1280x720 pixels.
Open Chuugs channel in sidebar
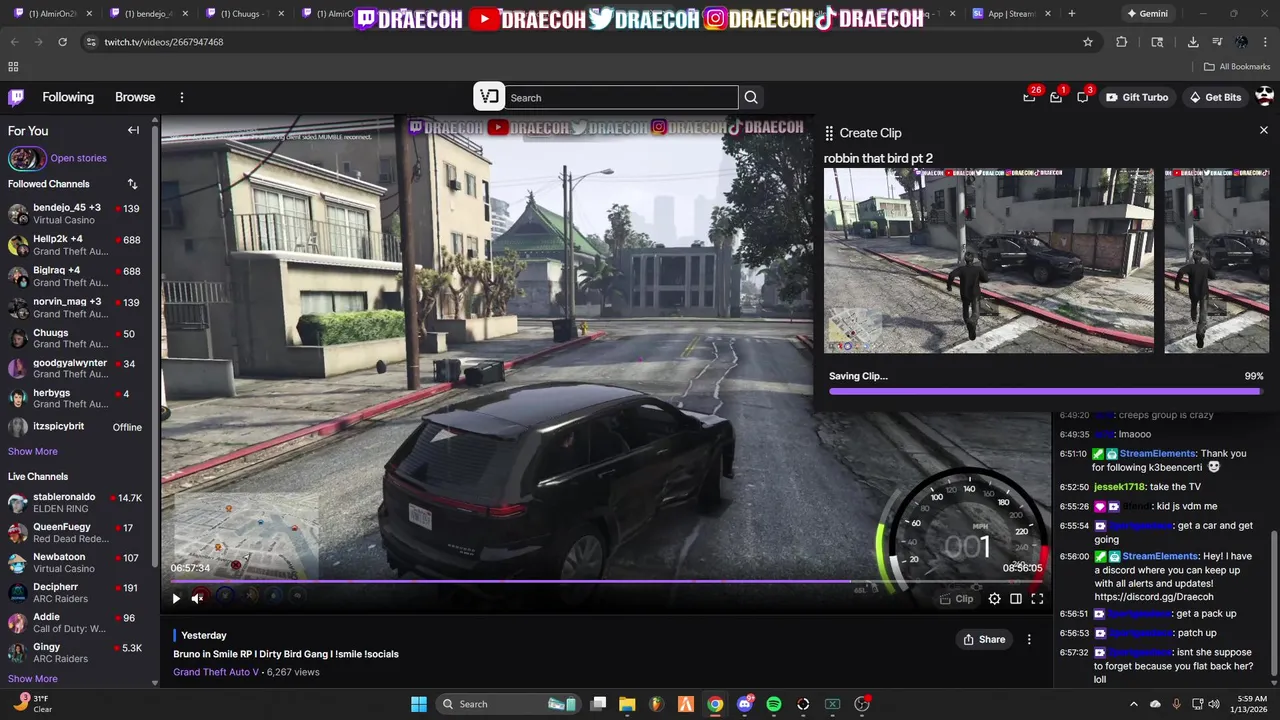(x=78, y=338)
